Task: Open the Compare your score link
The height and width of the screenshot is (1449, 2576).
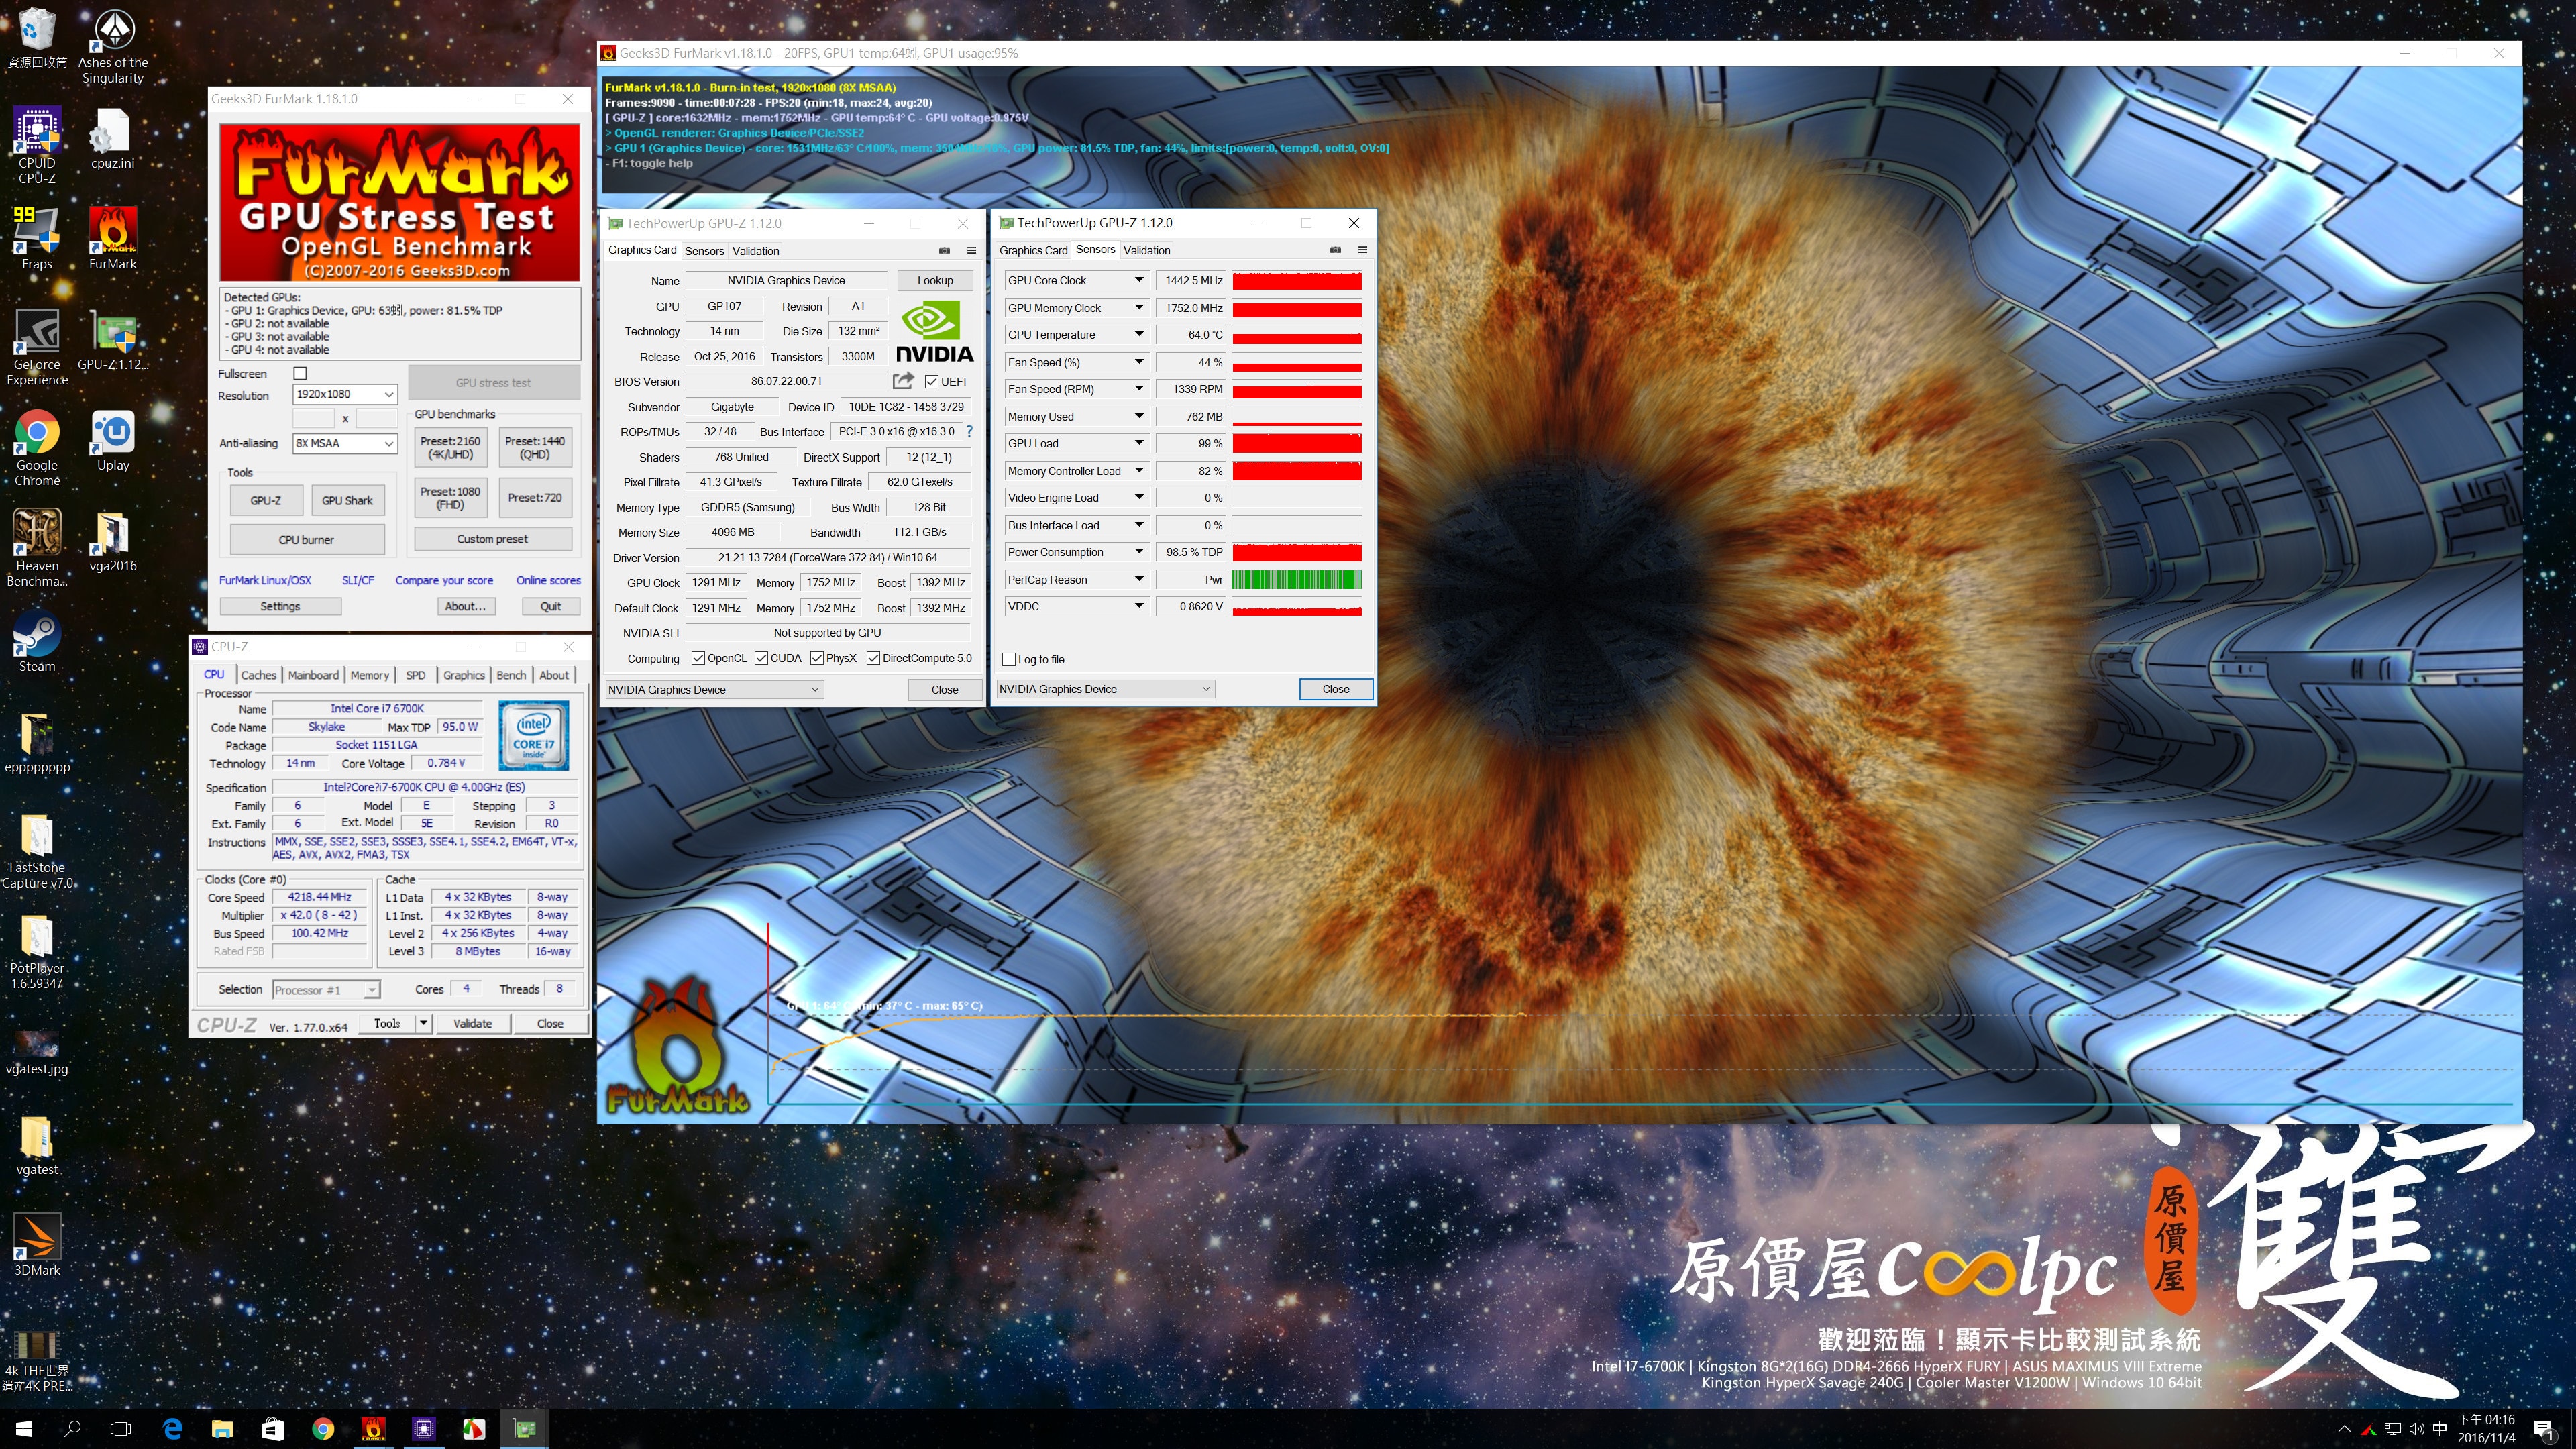Action: coord(444,580)
